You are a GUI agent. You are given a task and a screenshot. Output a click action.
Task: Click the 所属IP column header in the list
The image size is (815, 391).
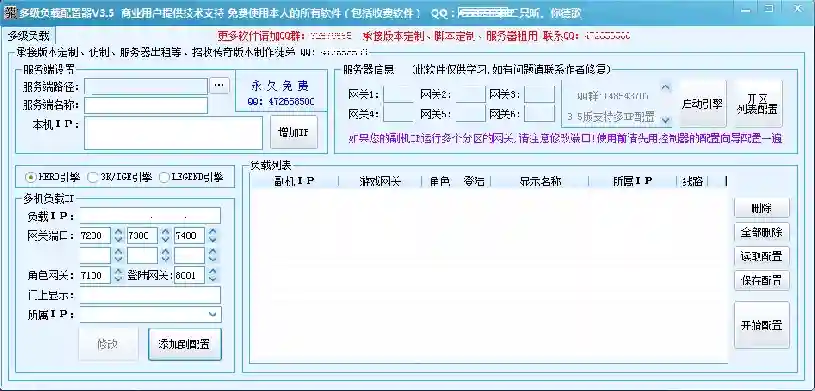point(633,181)
